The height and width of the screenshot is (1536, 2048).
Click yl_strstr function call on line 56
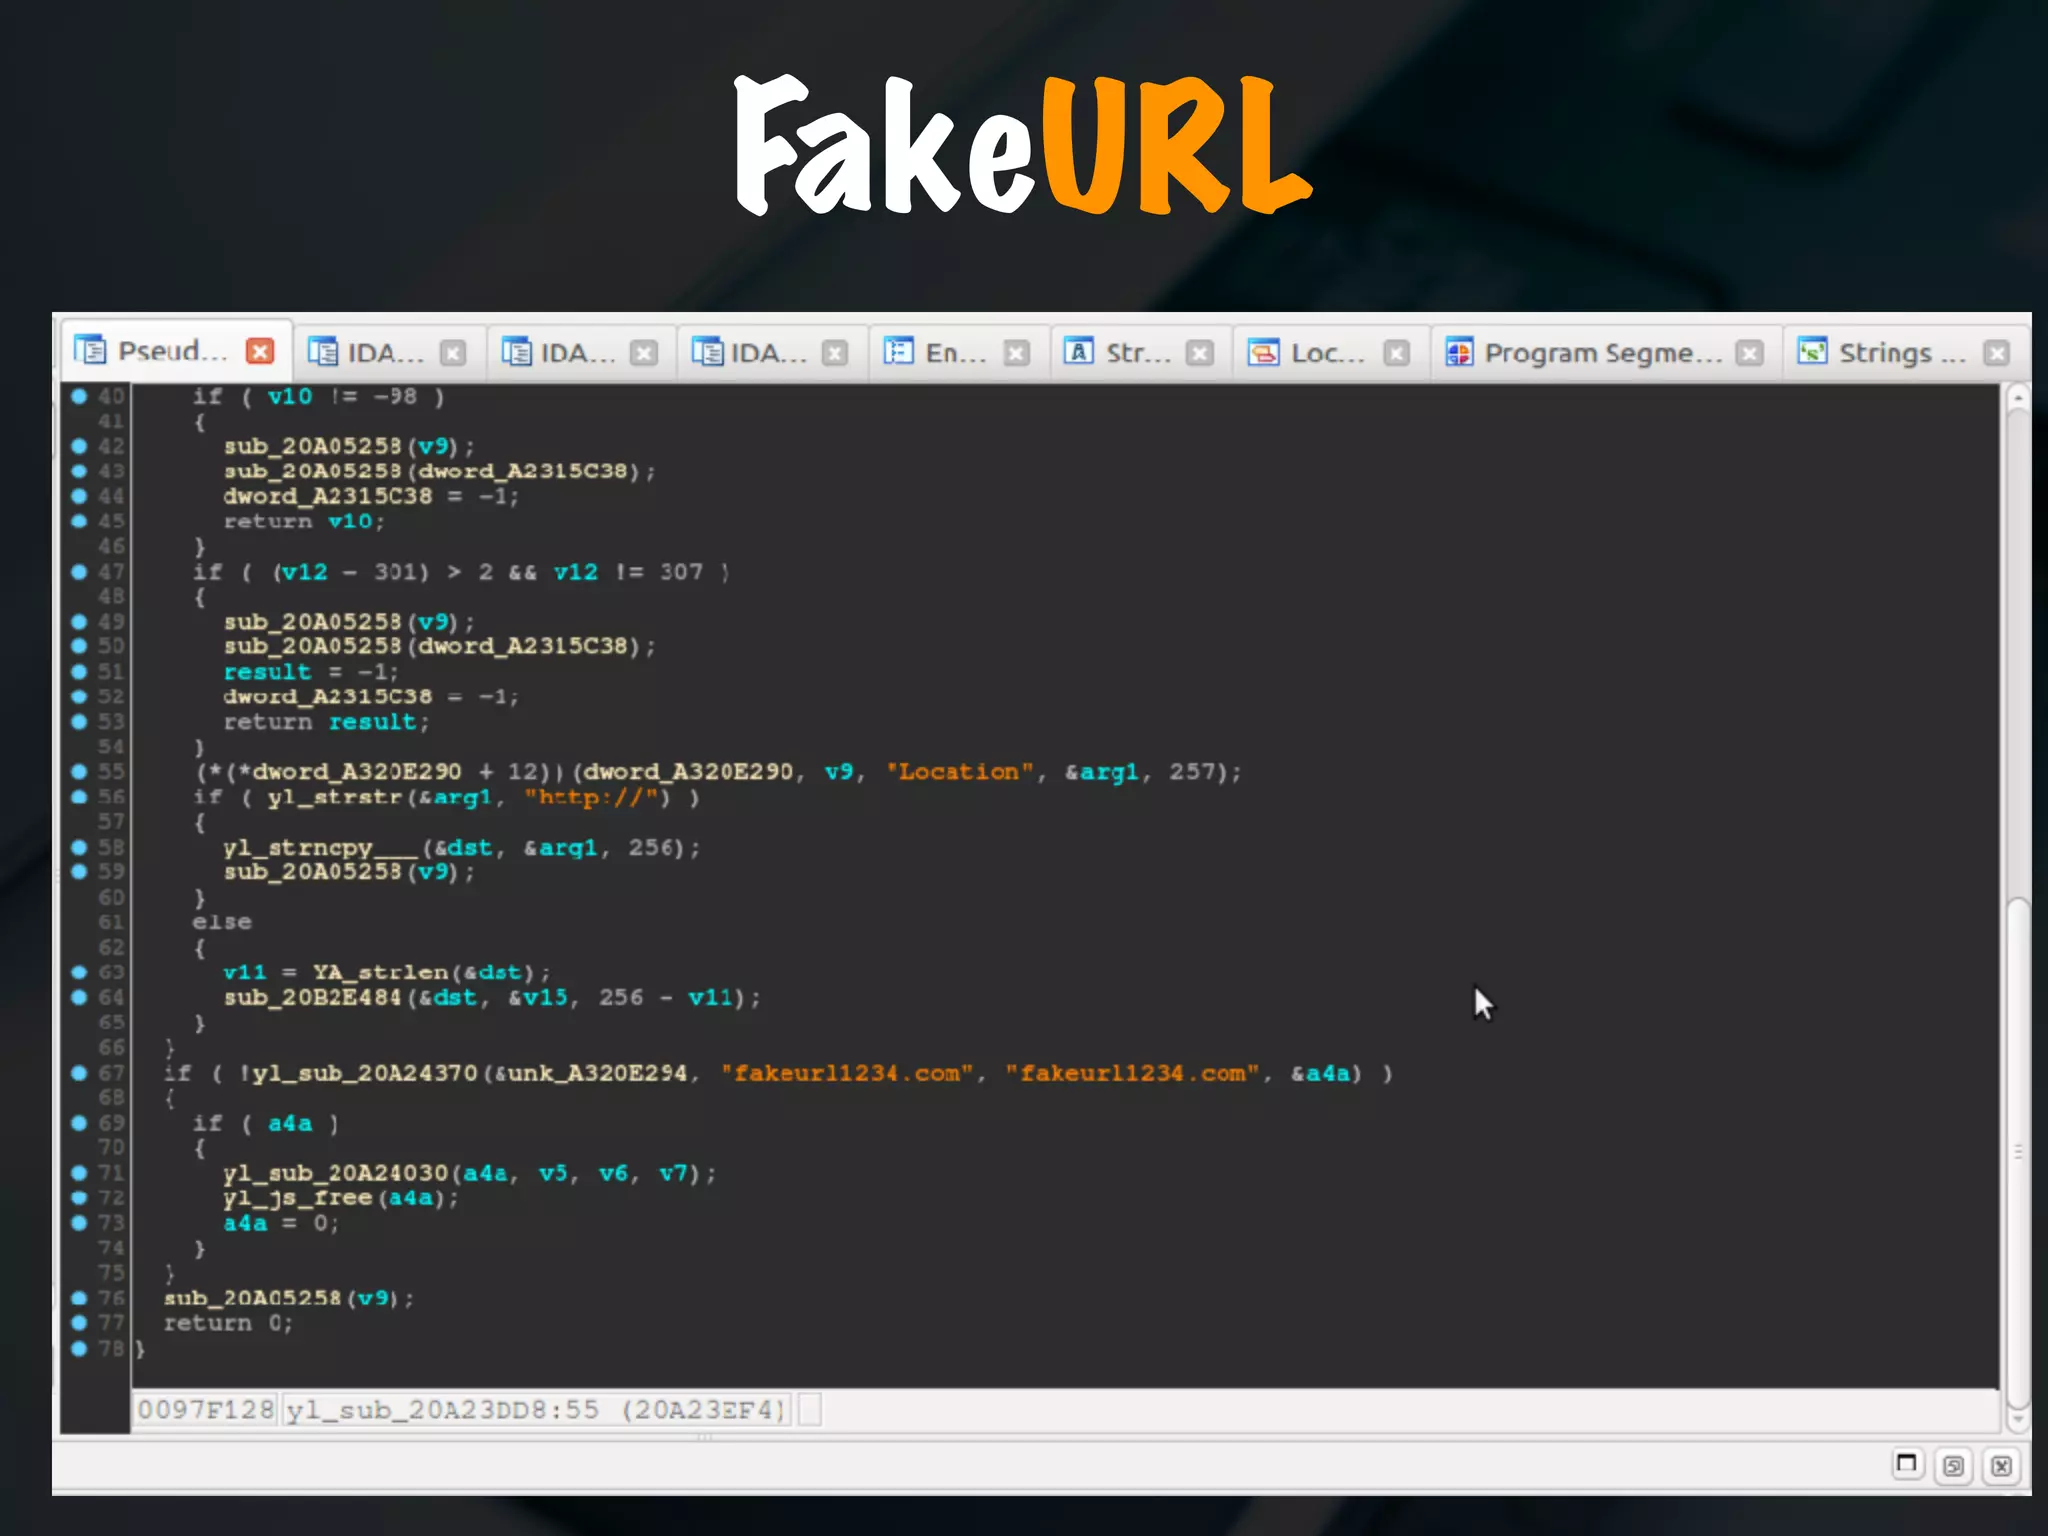click(x=334, y=797)
